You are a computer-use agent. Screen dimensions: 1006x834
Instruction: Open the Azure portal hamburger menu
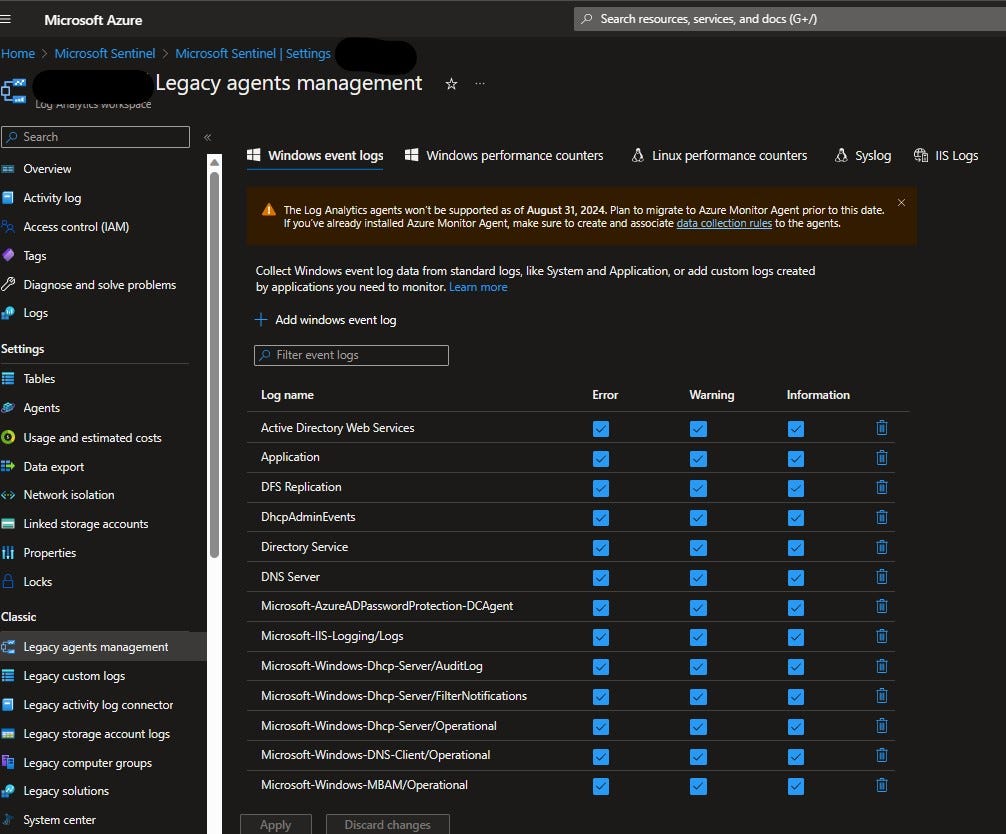pos(6,19)
